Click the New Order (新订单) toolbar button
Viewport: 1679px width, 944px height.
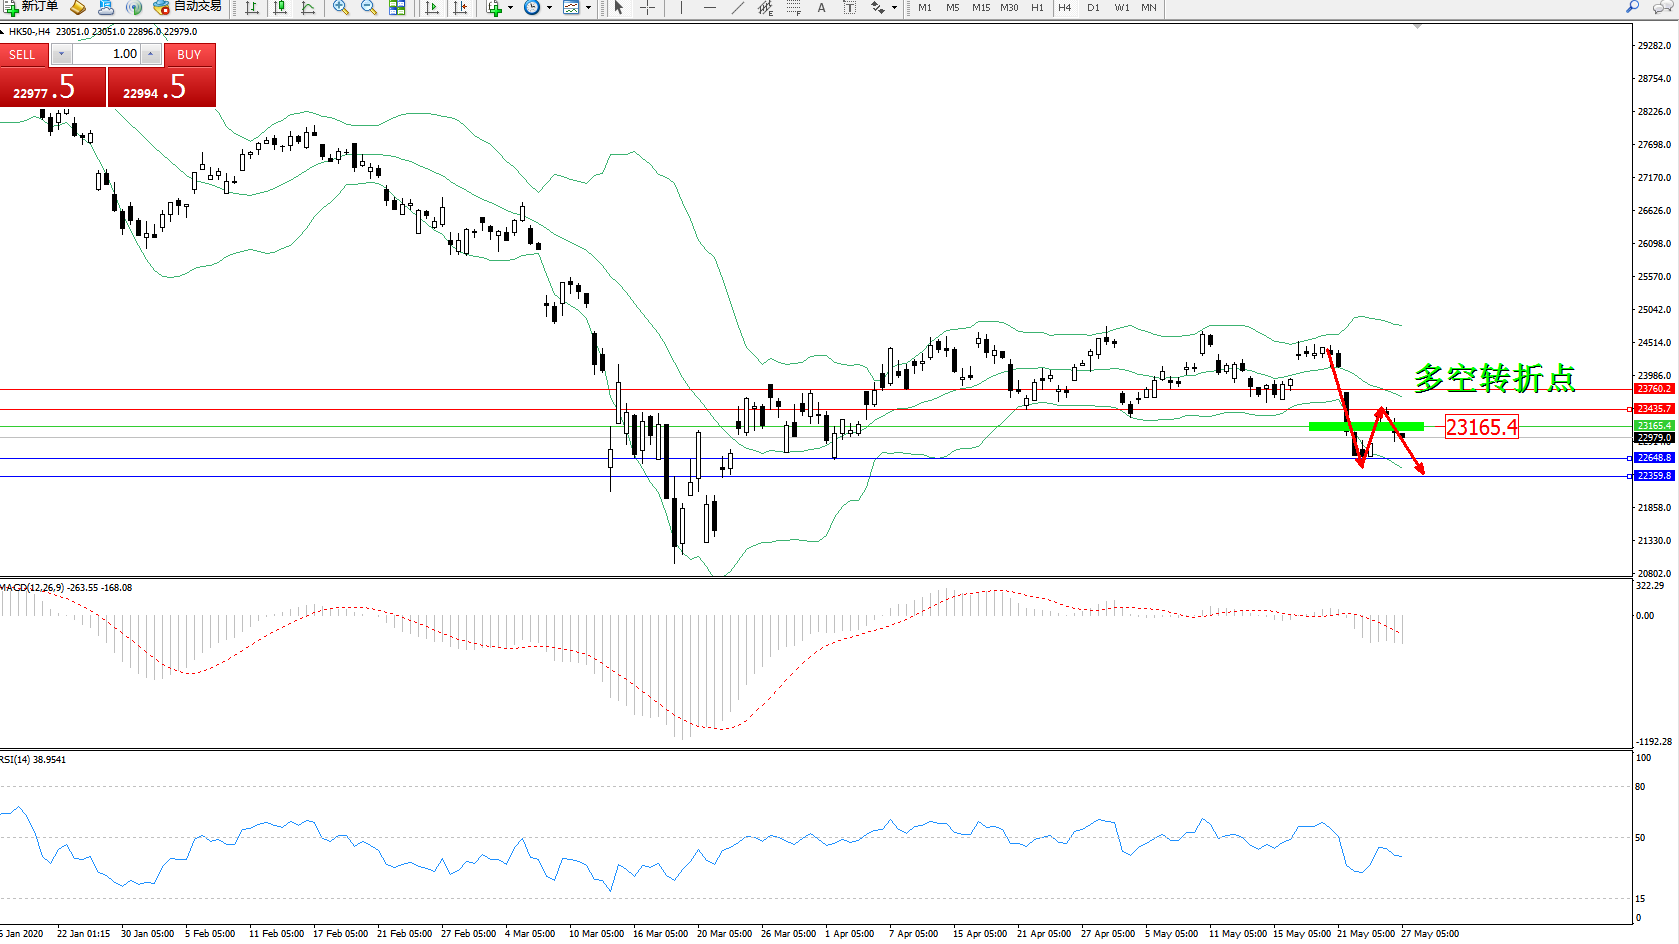coord(32,7)
